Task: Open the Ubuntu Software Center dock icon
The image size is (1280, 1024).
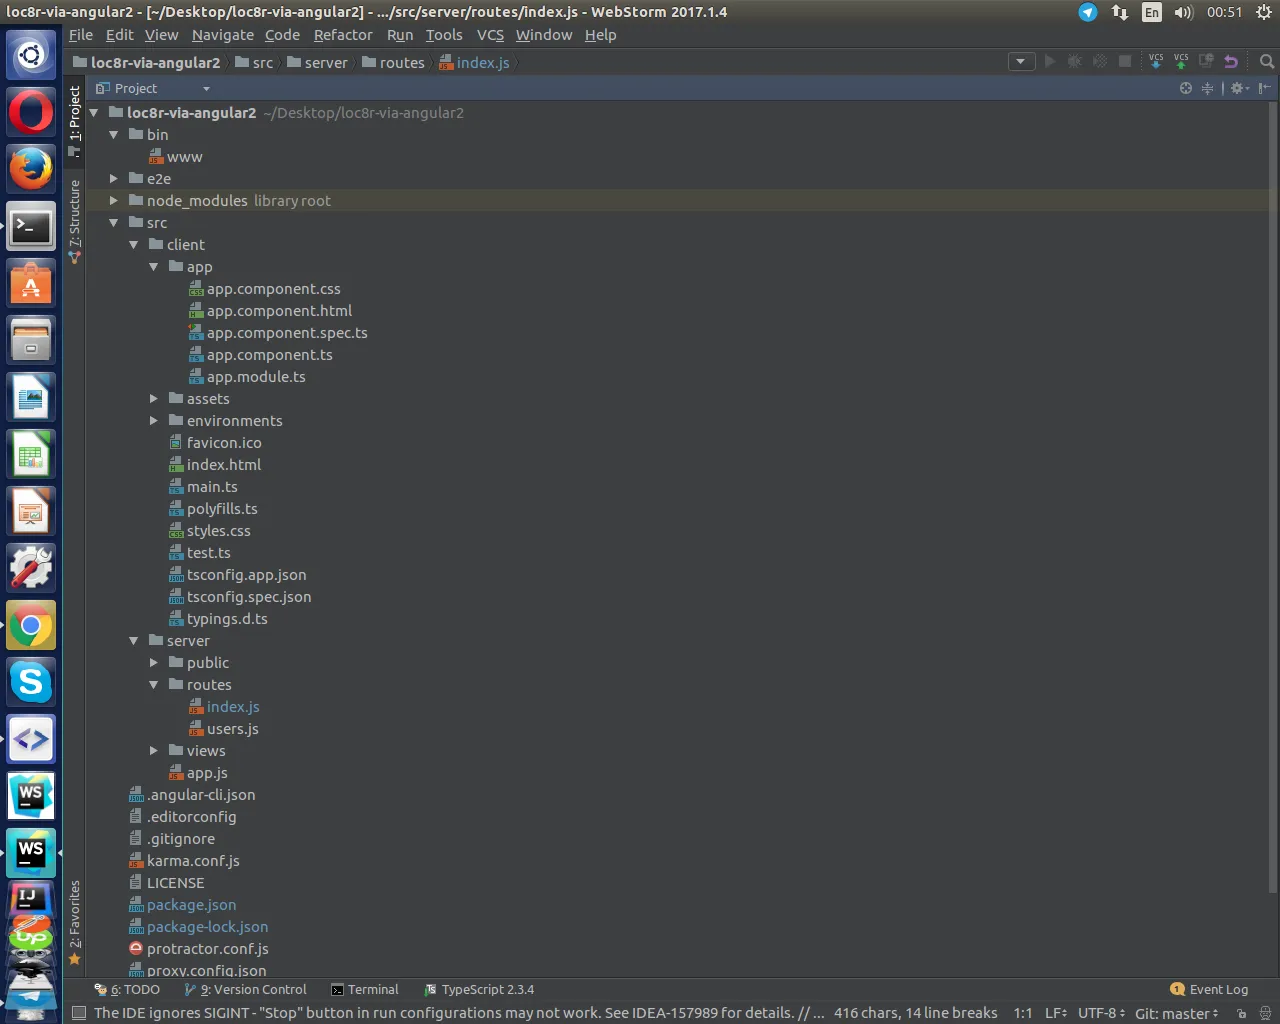Action: (31, 283)
